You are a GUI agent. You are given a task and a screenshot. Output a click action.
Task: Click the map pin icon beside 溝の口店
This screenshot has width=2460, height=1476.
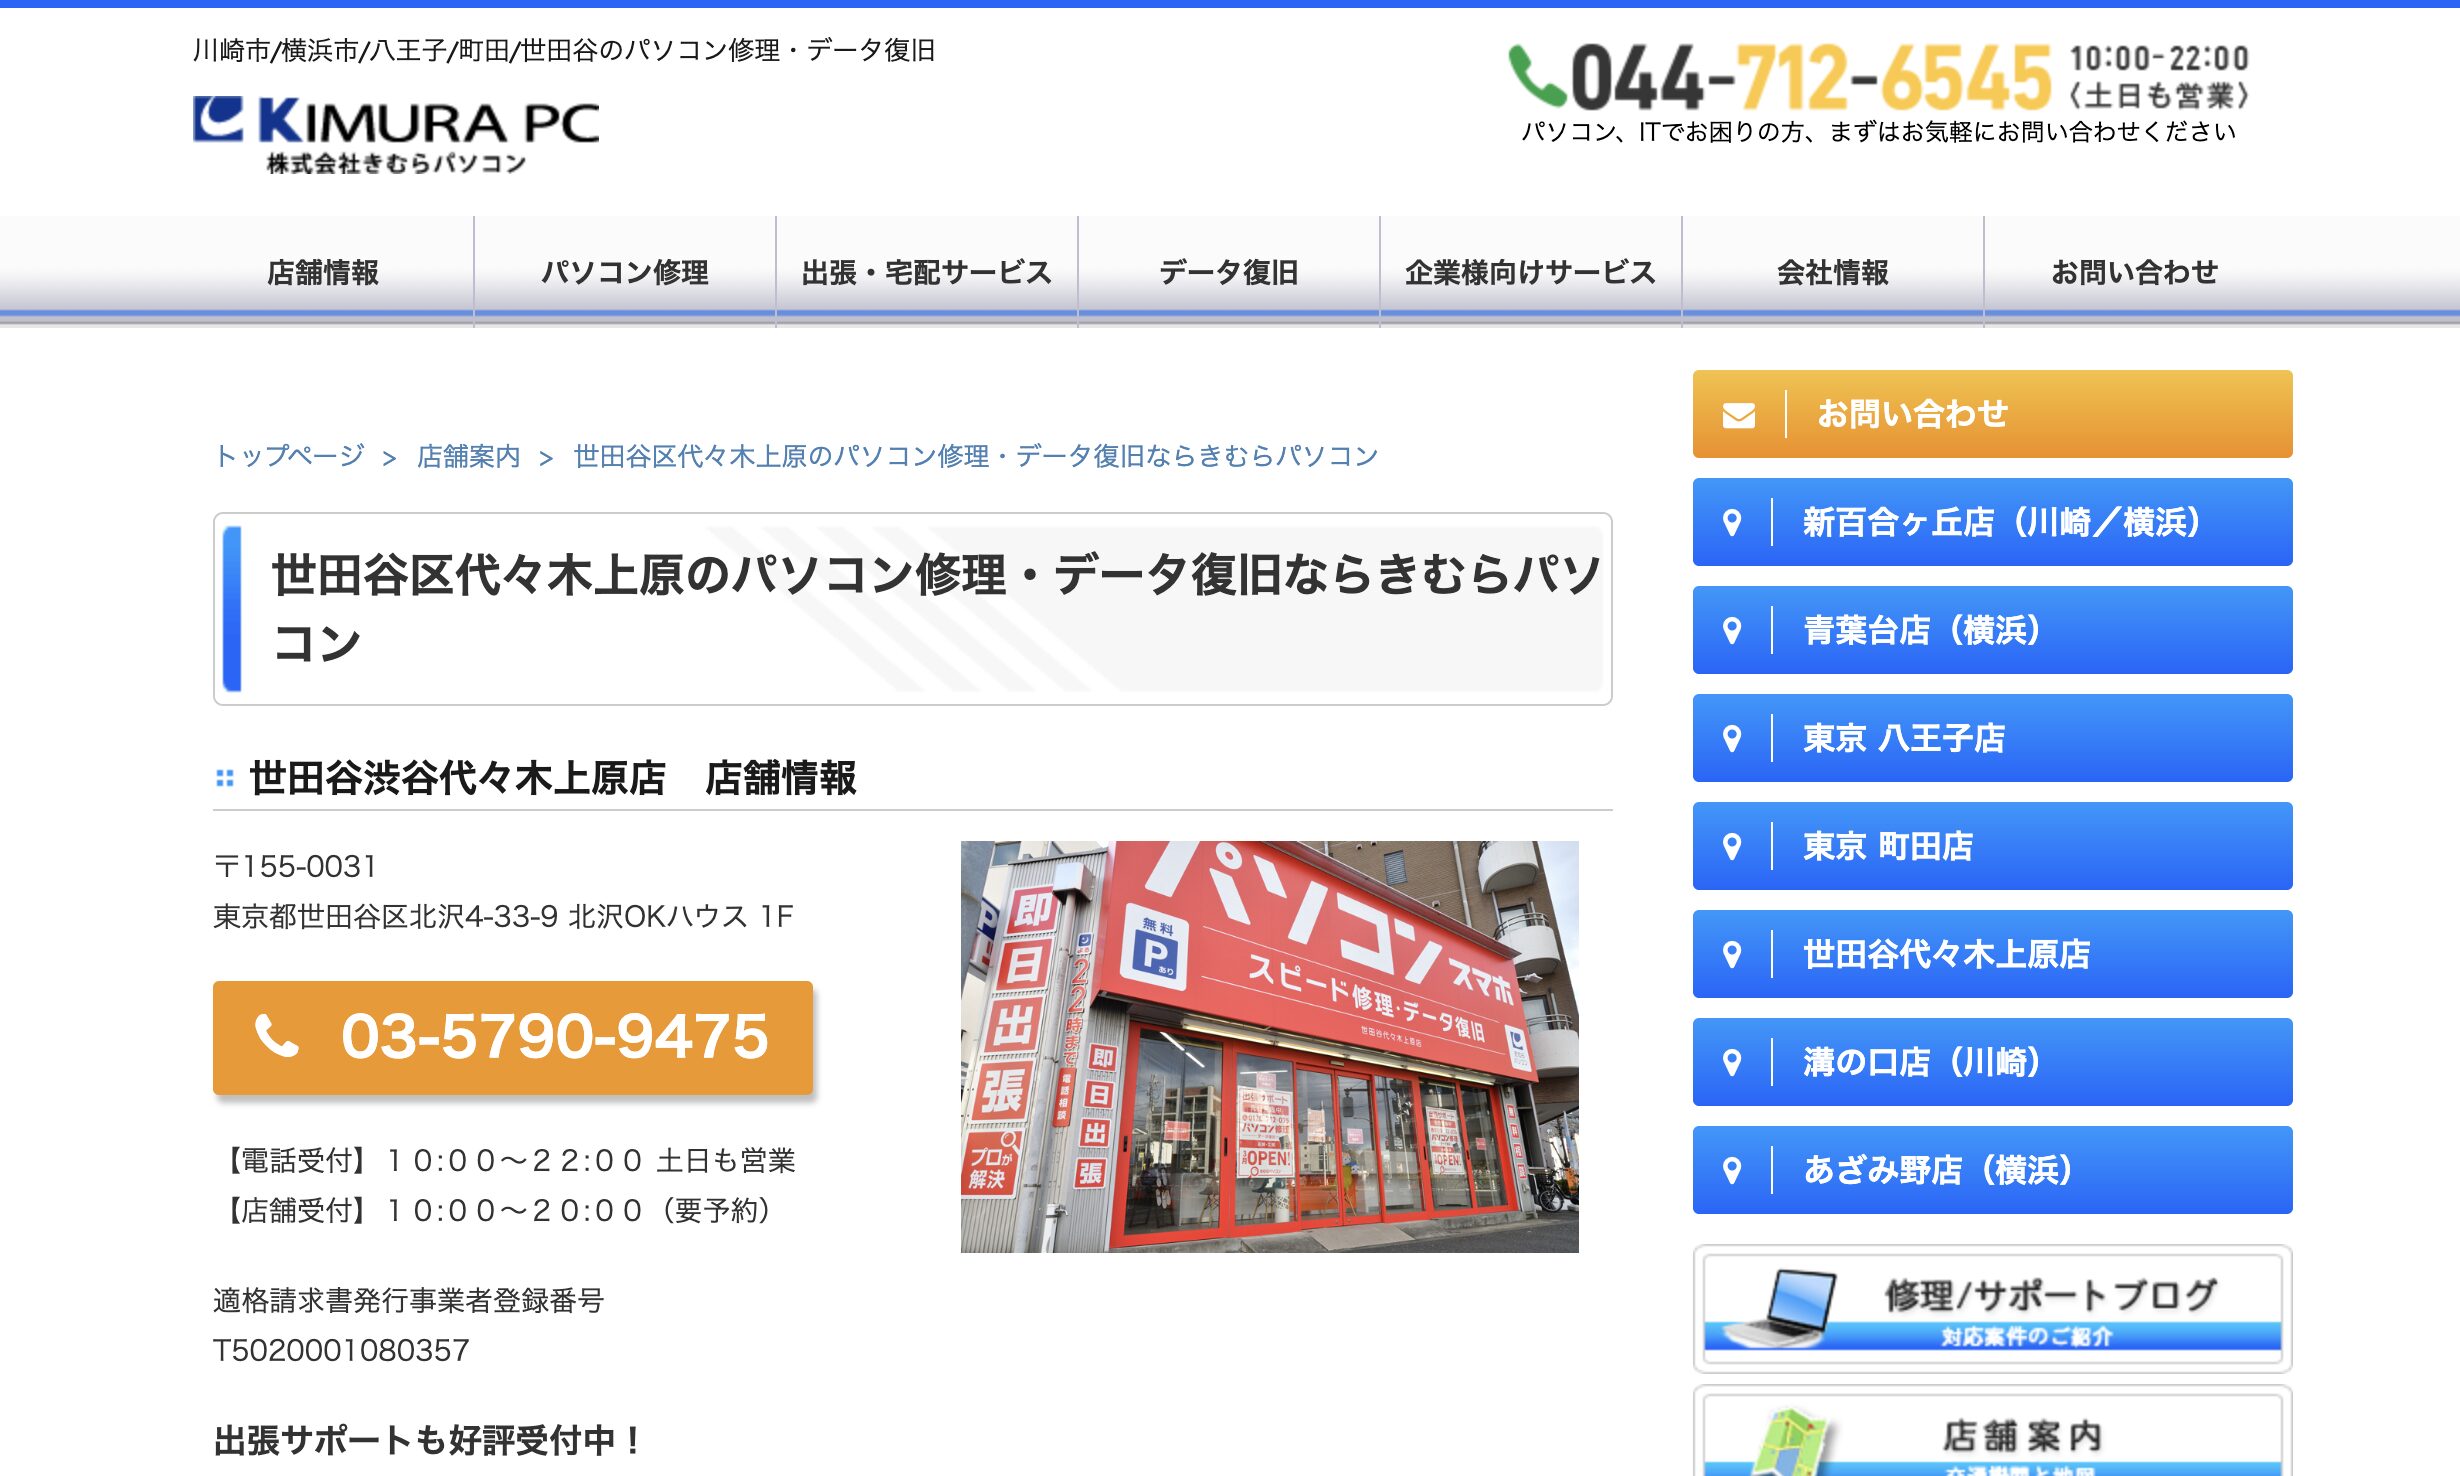(x=1732, y=1062)
